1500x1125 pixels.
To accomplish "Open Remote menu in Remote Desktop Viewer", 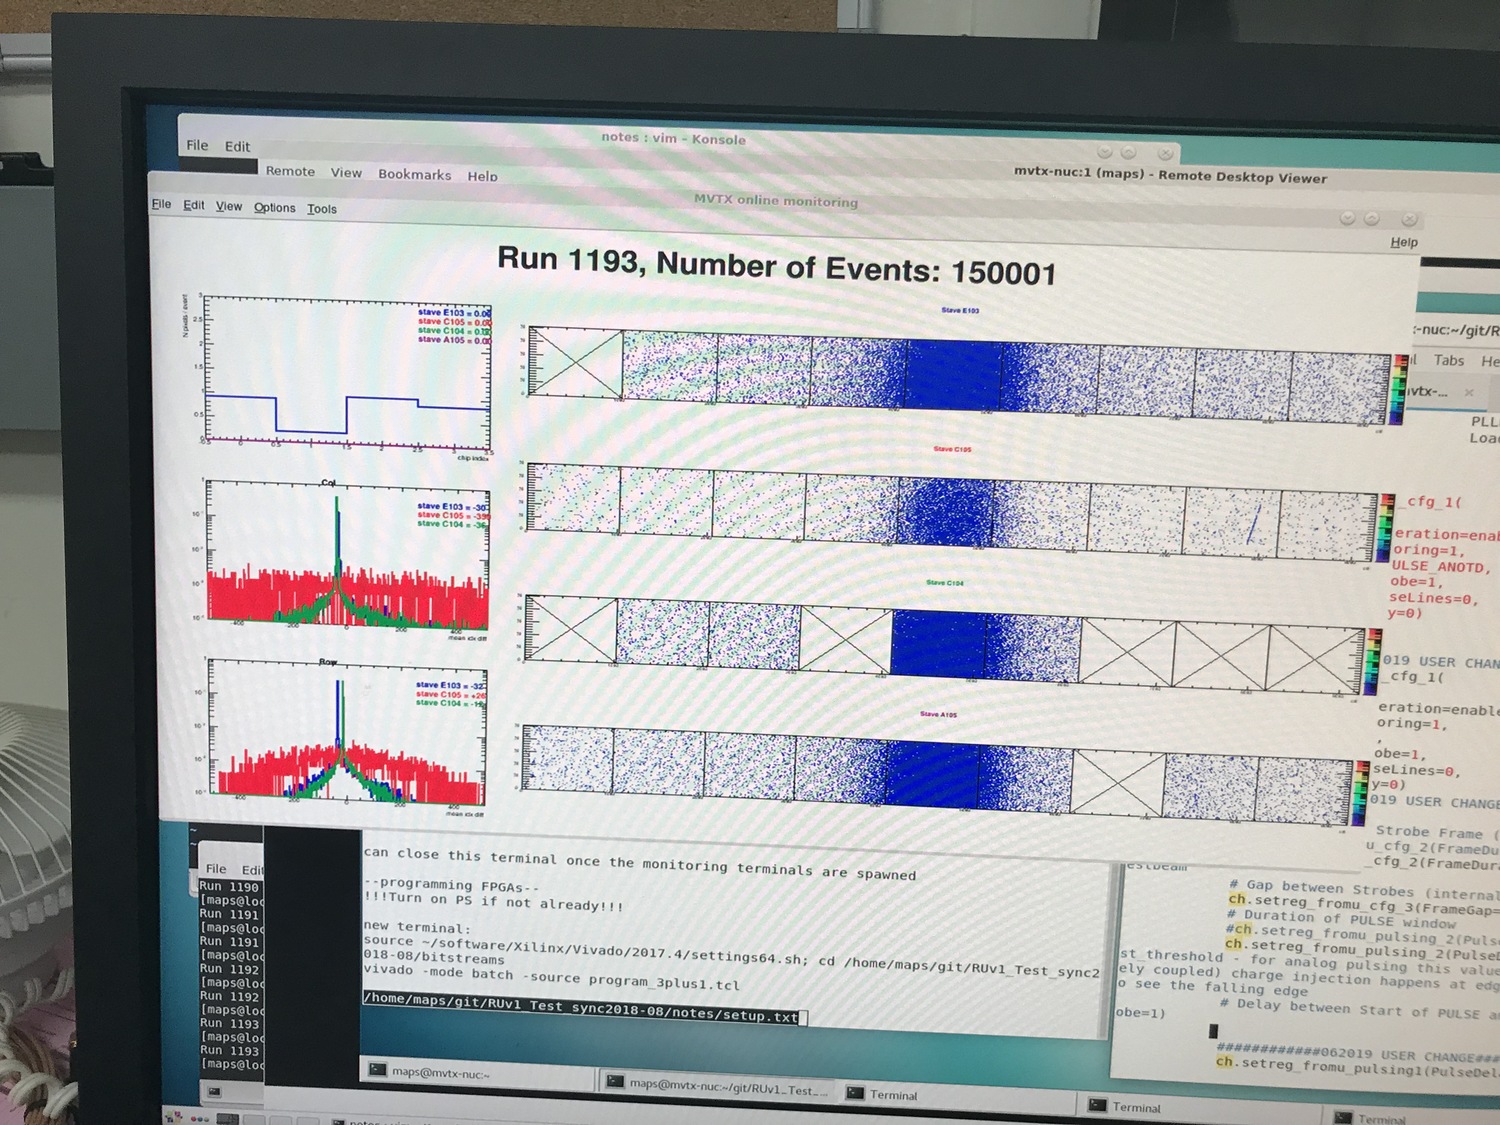I will [x=290, y=171].
